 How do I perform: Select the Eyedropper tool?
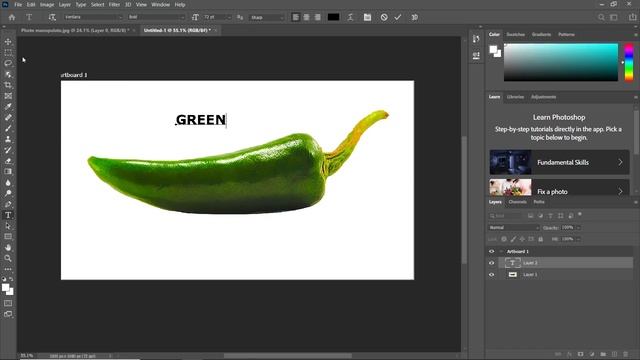[x=8, y=107]
